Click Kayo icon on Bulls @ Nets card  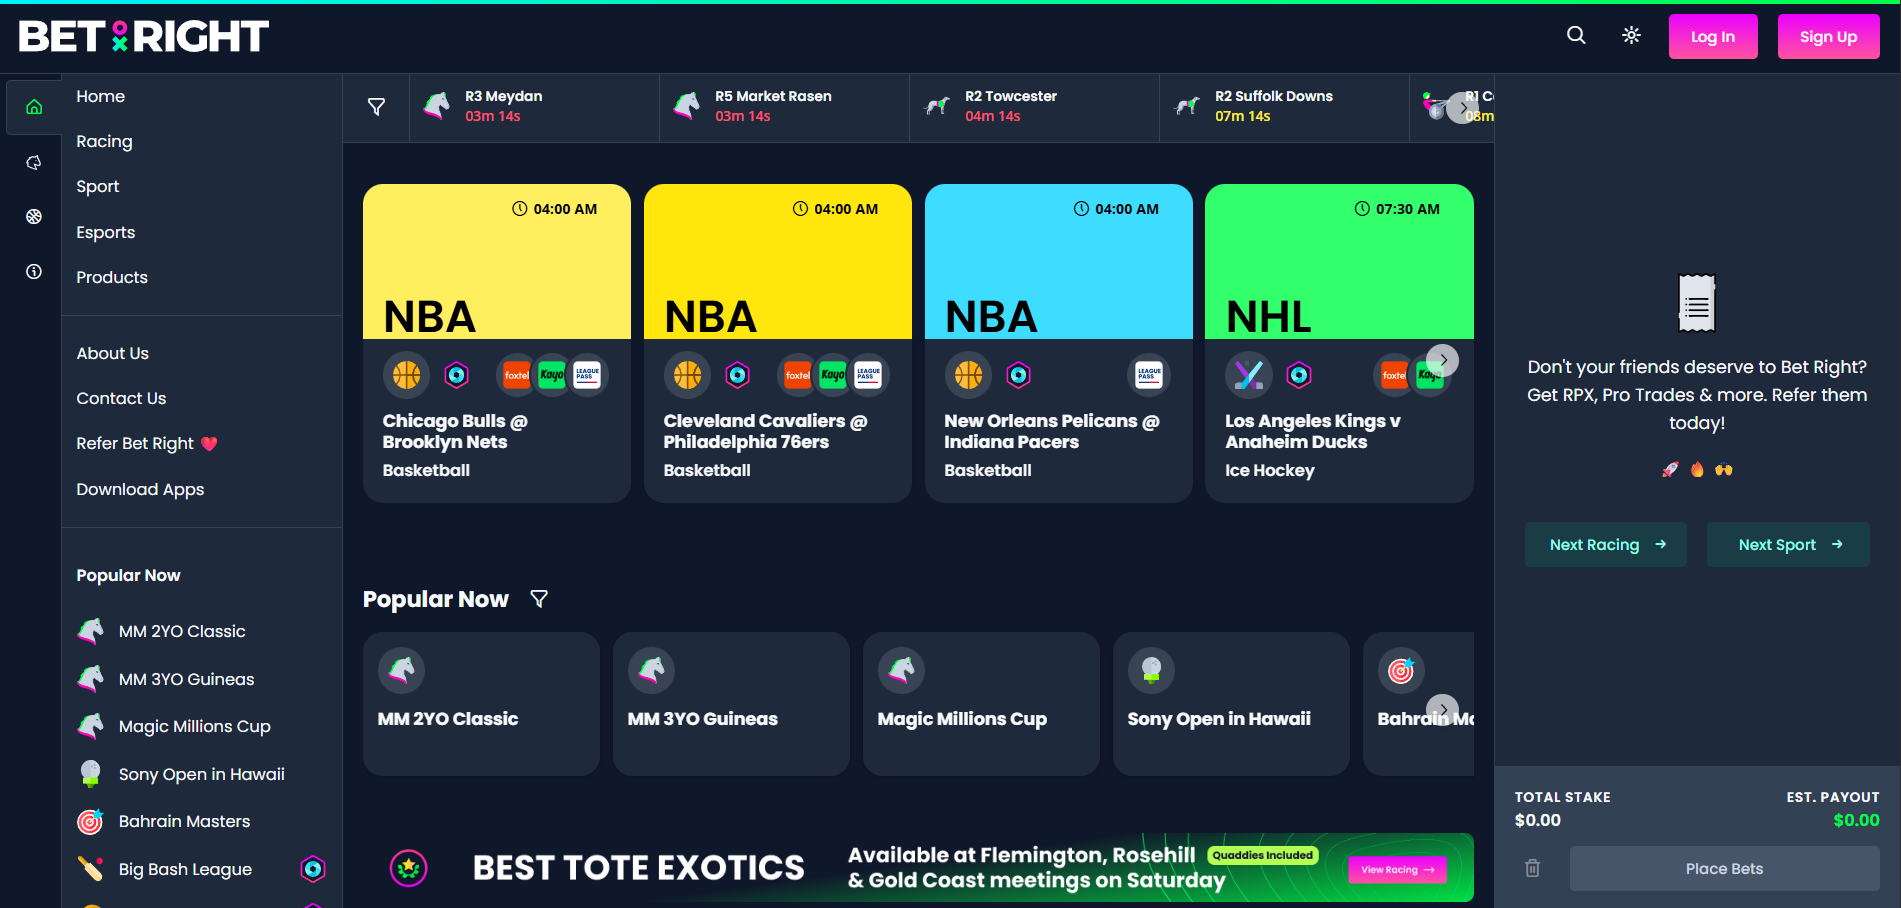[x=552, y=375]
